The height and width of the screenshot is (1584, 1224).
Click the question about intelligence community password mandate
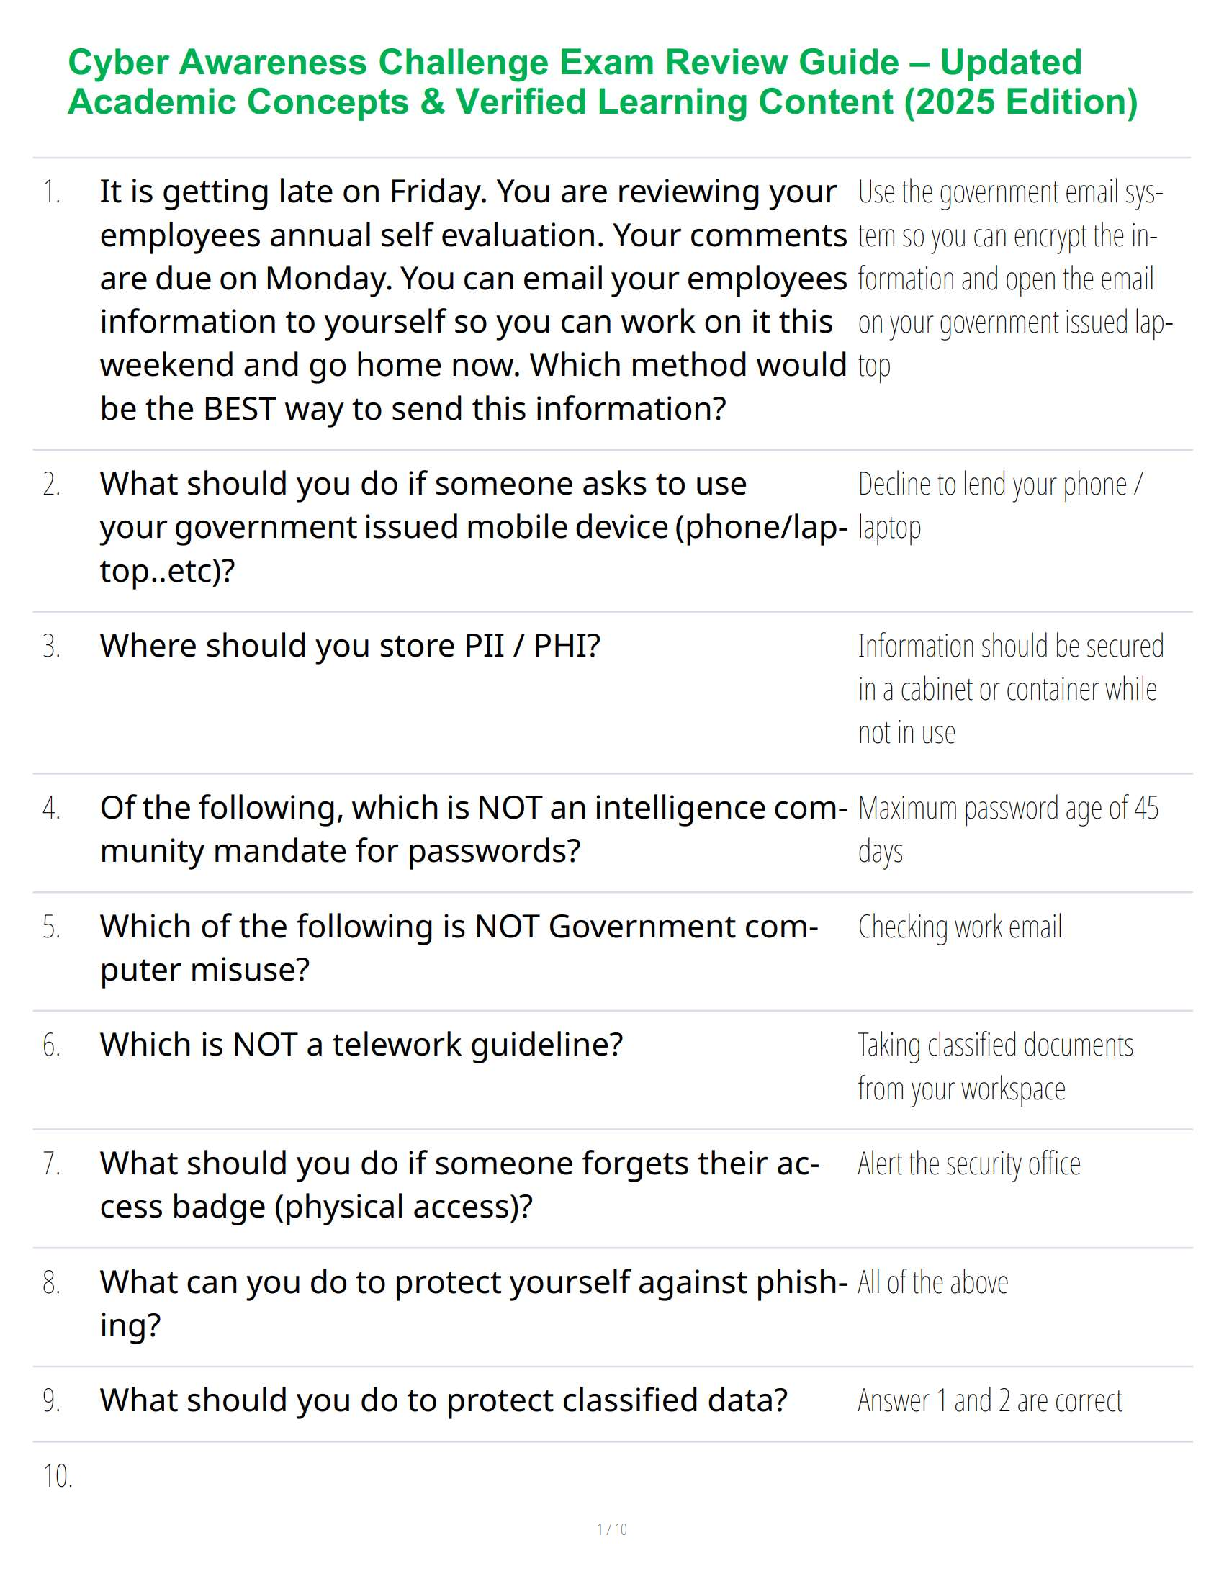[472, 829]
